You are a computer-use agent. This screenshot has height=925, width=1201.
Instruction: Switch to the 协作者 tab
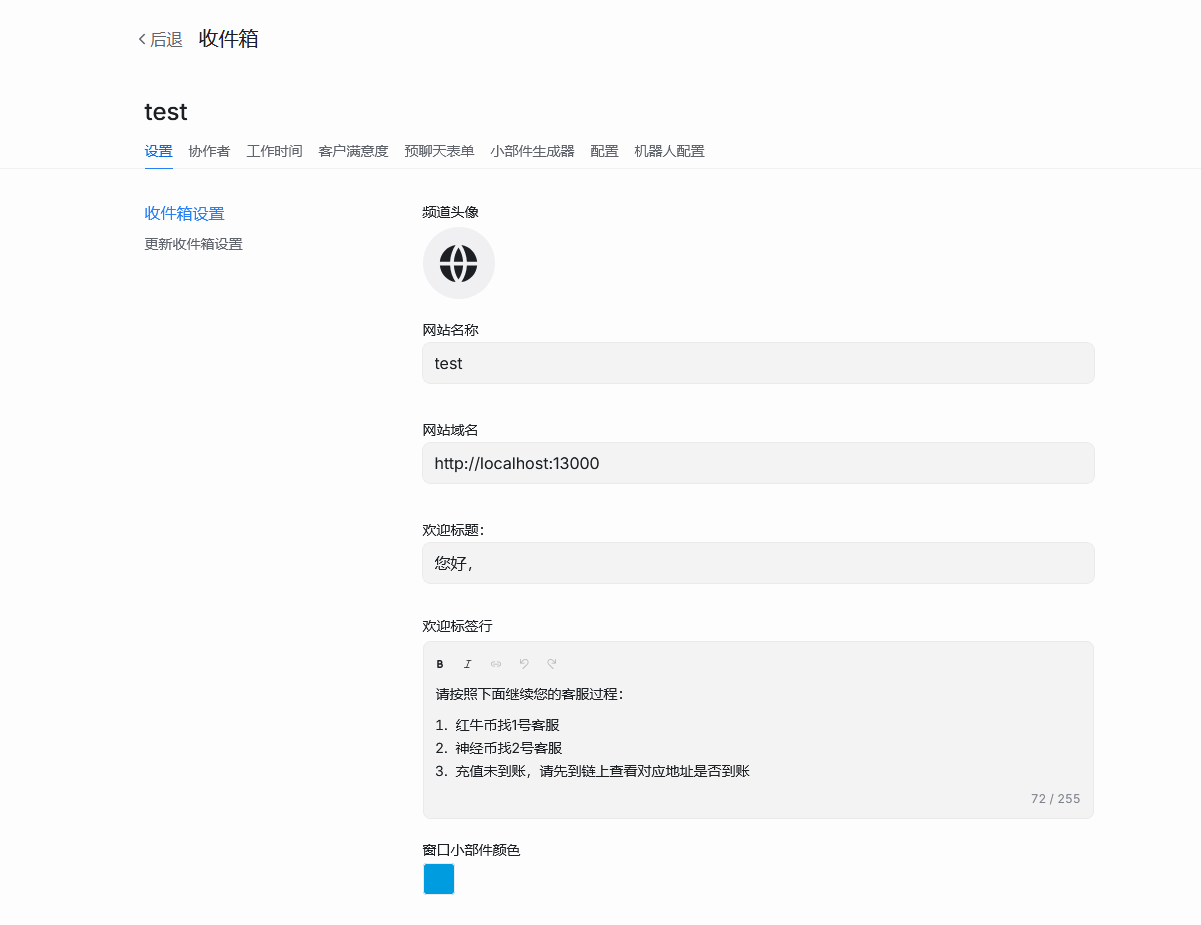click(x=209, y=151)
